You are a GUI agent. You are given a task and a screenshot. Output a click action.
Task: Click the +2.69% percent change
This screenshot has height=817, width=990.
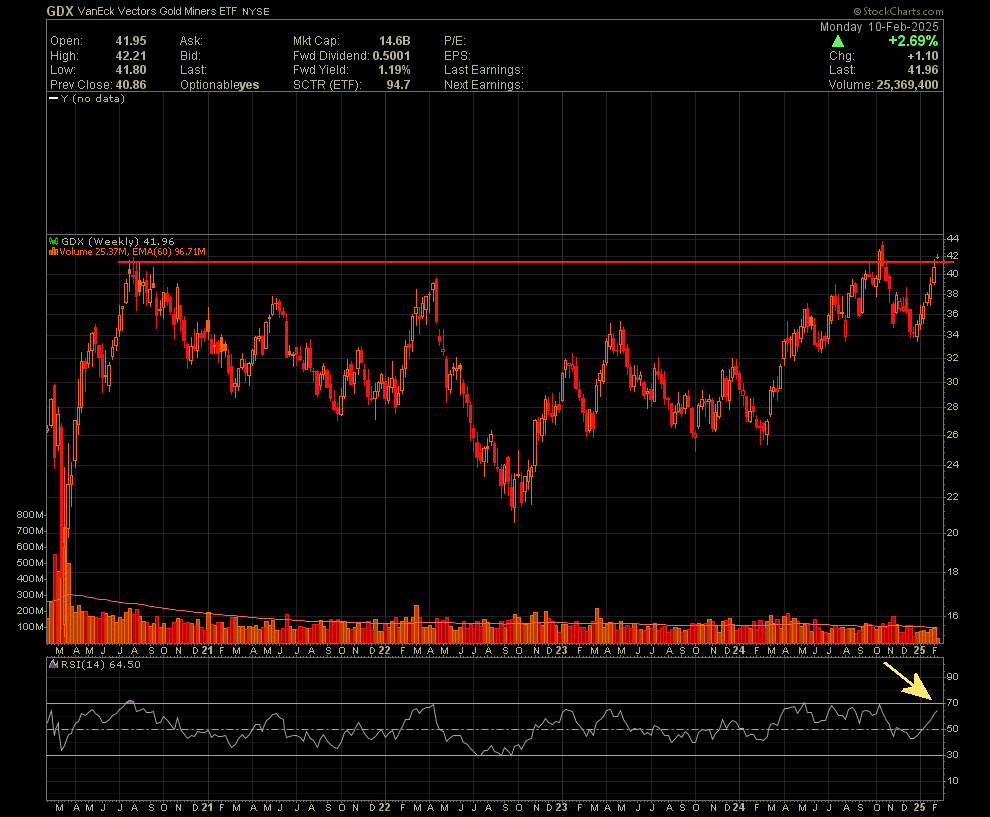pyautogui.click(x=913, y=41)
